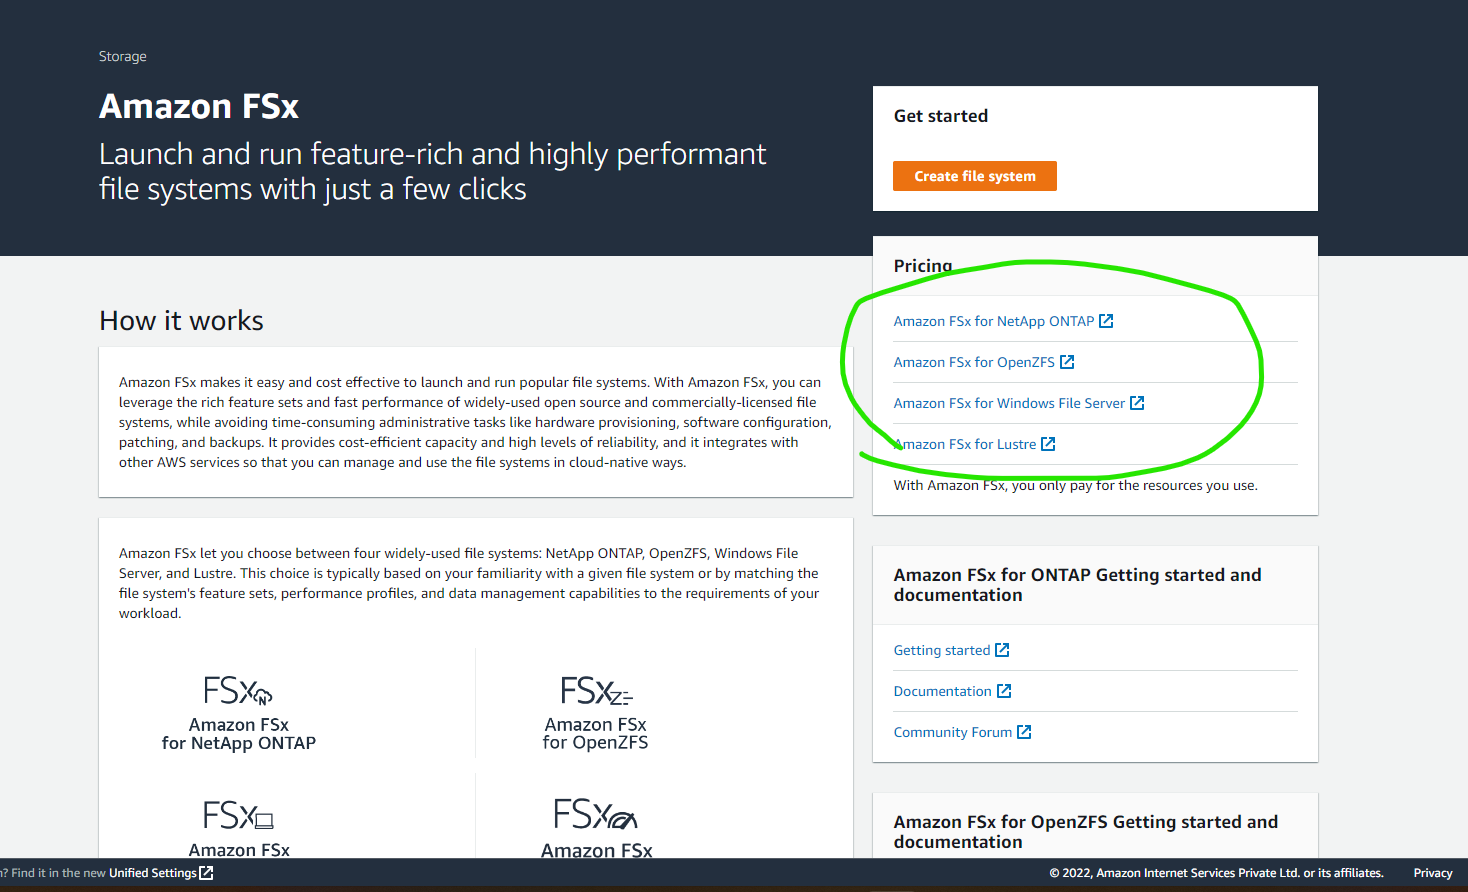Click external-link icon beside OpenZFS pricing
The height and width of the screenshot is (892, 1468).
click(x=1067, y=362)
